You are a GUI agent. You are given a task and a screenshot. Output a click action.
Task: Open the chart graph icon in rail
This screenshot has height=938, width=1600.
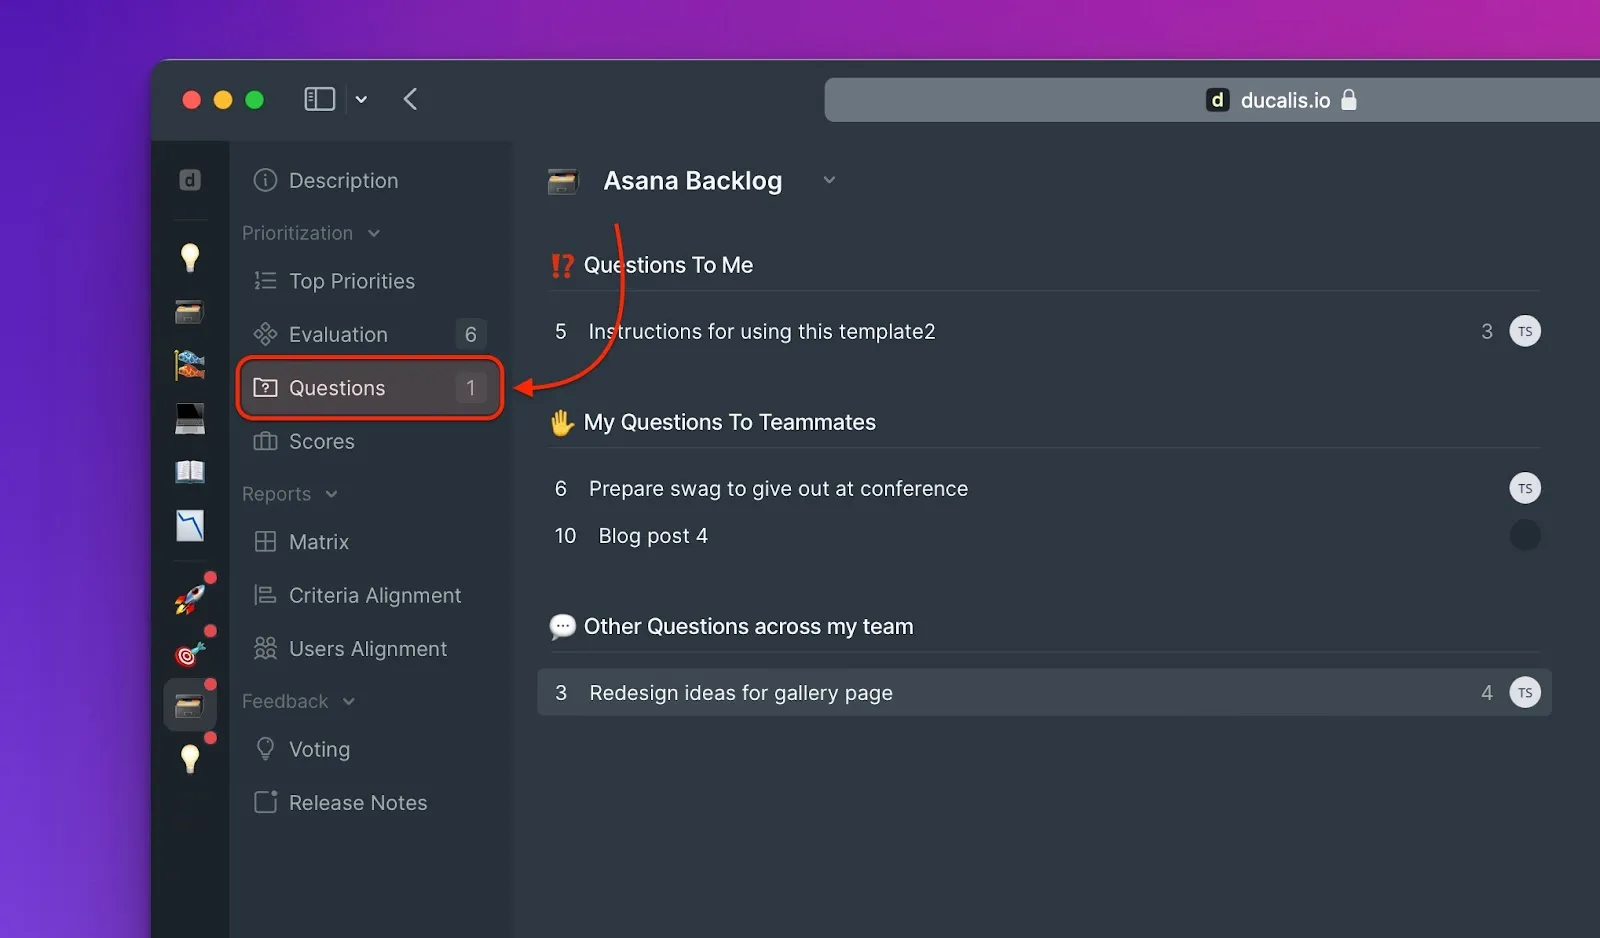[189, 525]
